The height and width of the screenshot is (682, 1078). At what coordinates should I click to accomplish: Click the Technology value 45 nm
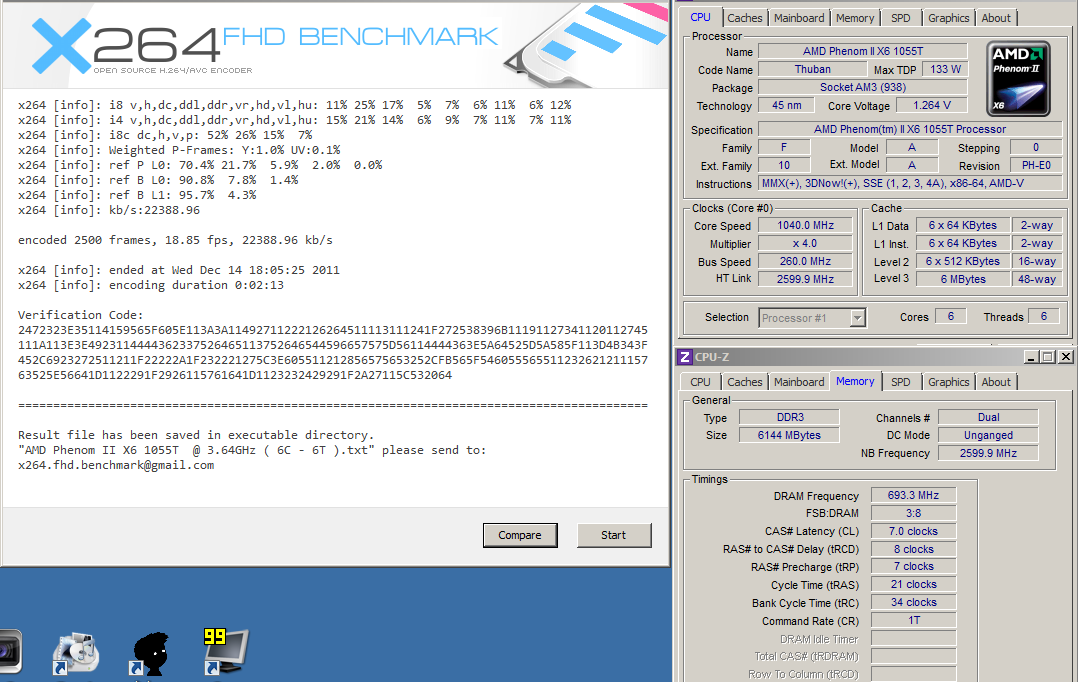click(786, 105)
